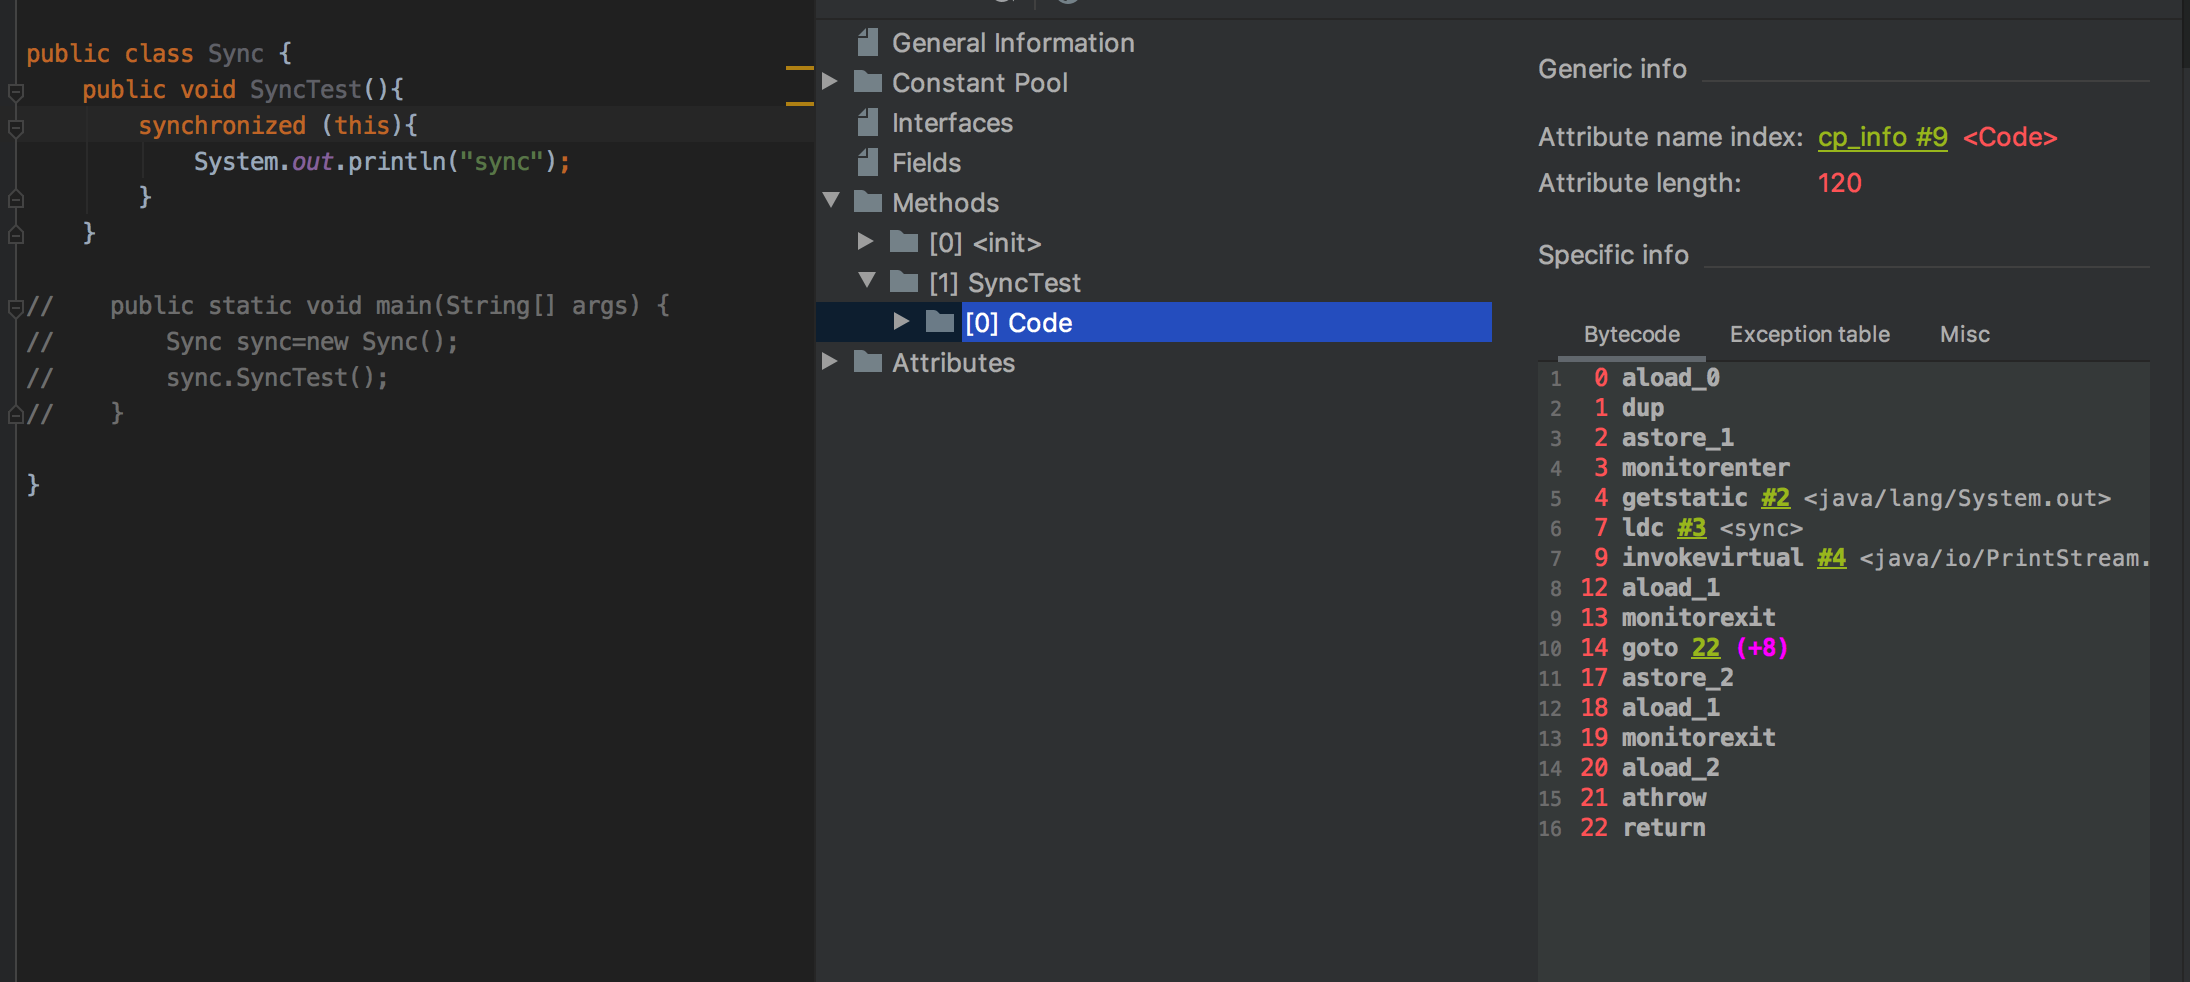Viewport: 2190px width, 982px height.
Task: Collapse the Methods tree node
Action: click(831, 200)
